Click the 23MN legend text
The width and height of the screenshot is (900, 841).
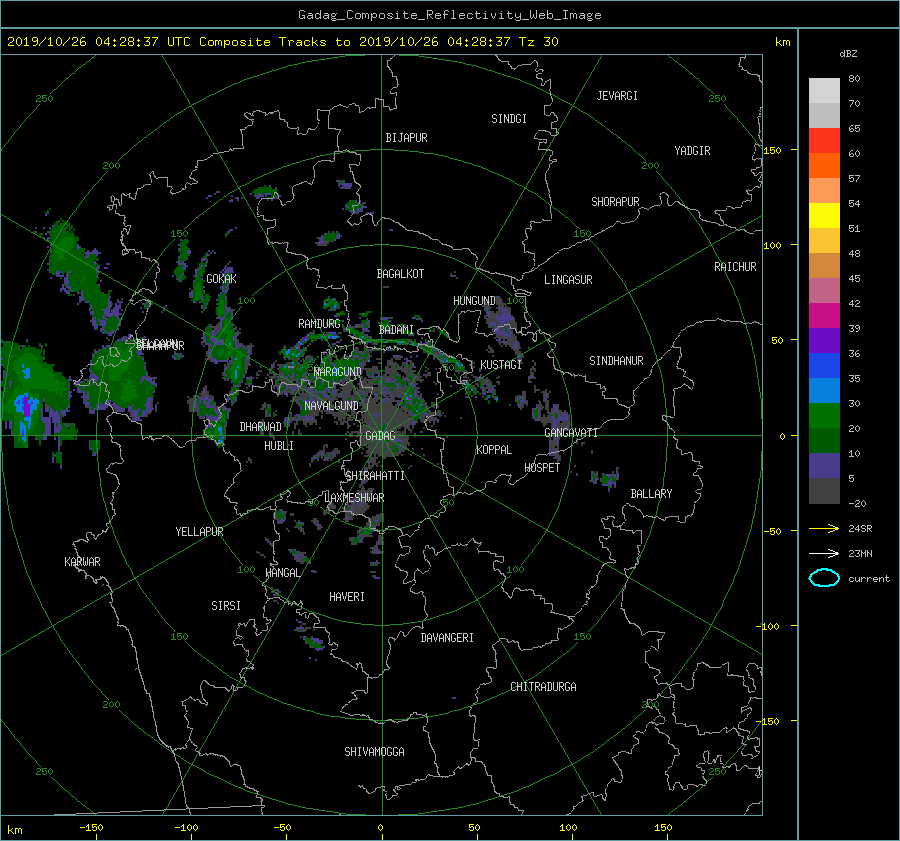pos(860,554)
